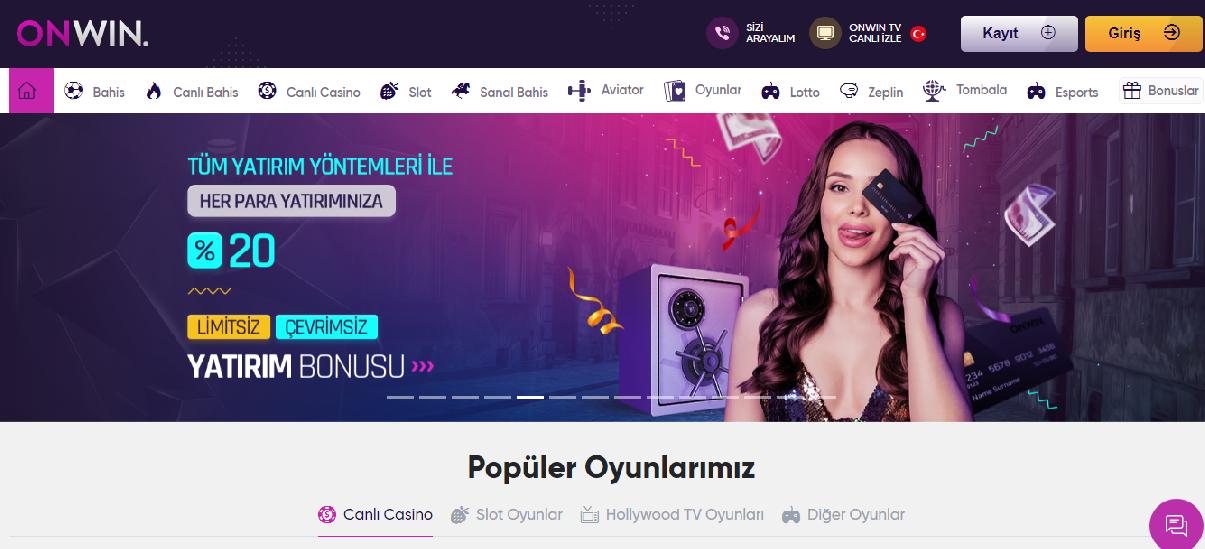The height and width of the screenshot is (549, 1205).
Task: Click the Tombala trophy icon
Action: pyautogui.click(x=934, y=91)
